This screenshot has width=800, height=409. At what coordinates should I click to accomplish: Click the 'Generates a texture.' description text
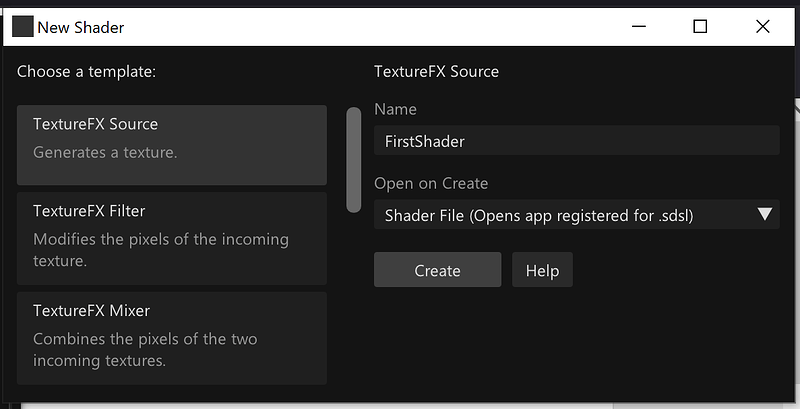[x=105, y=152]
